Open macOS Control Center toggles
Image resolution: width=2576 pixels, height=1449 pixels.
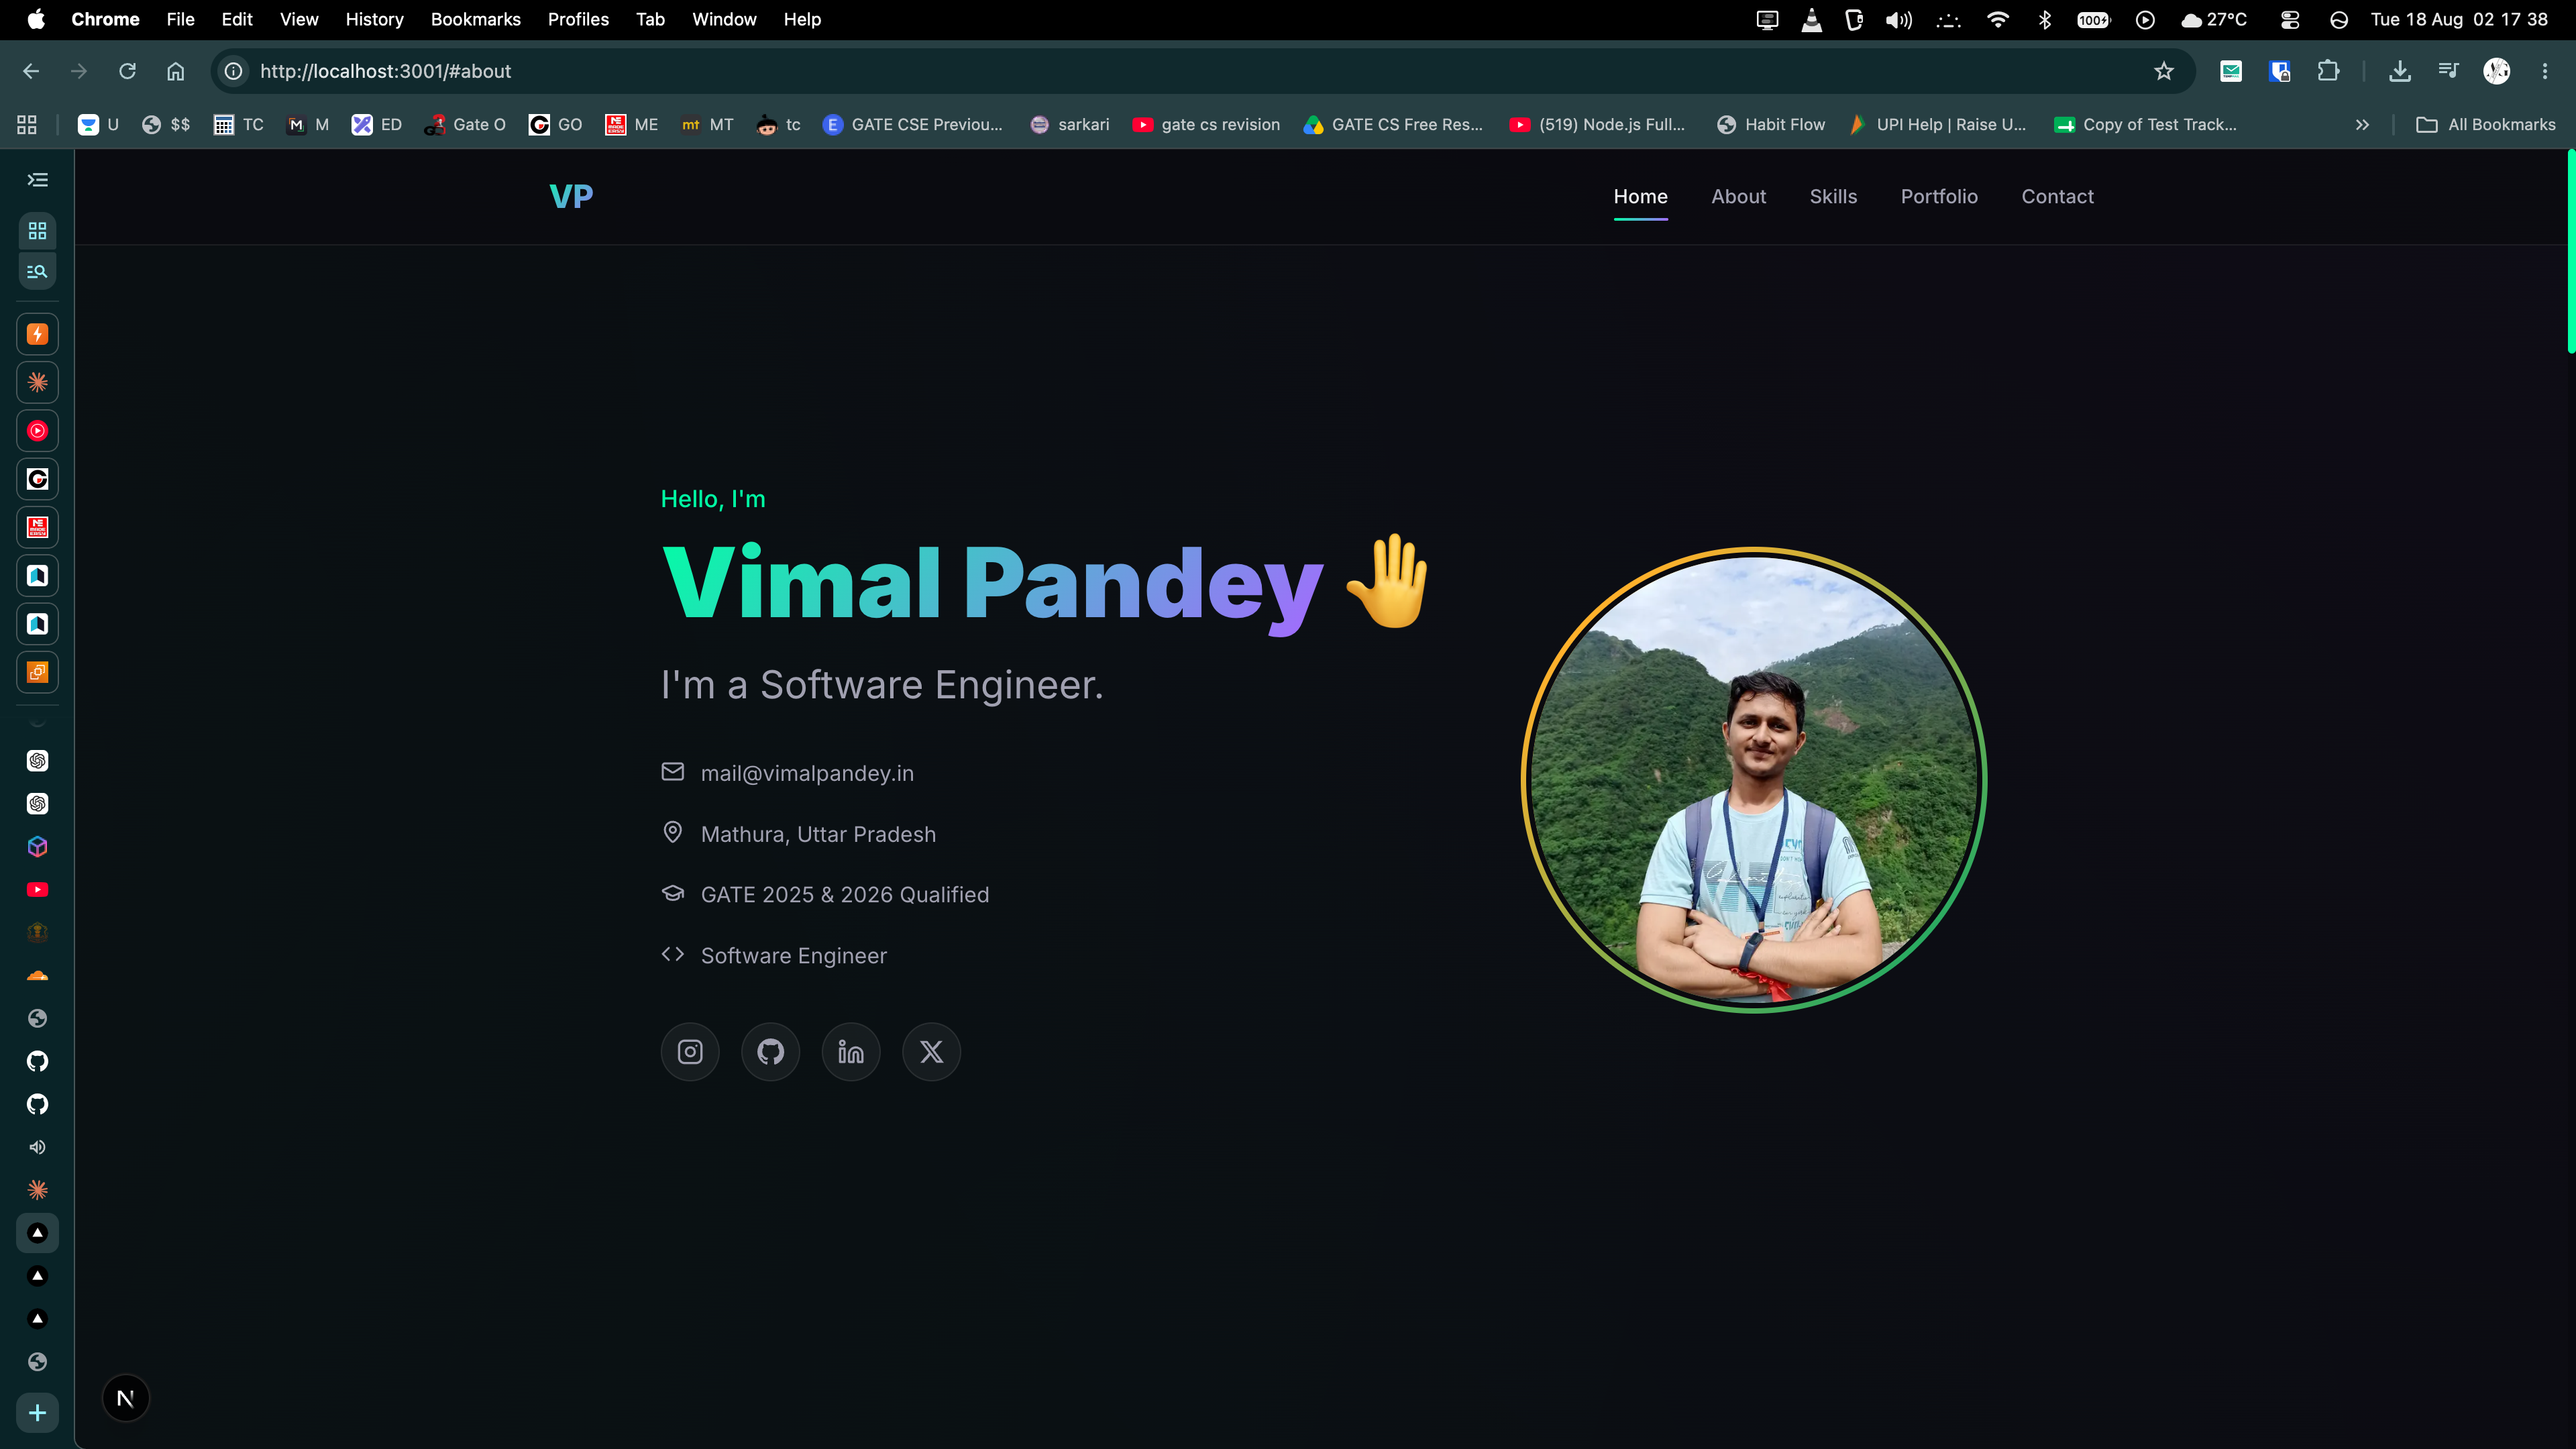tap(2290, 20)
